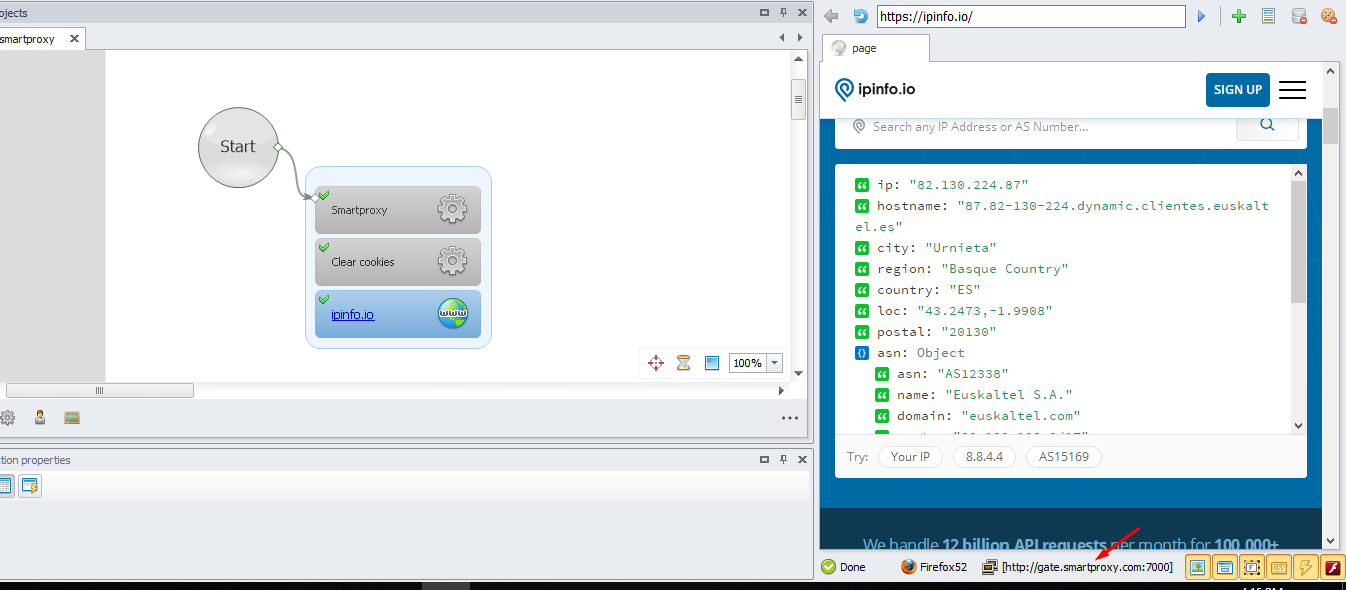Click the chalkboard icon below designer
The width and height of the screenshot is (1346, 590).
[72, 418]
